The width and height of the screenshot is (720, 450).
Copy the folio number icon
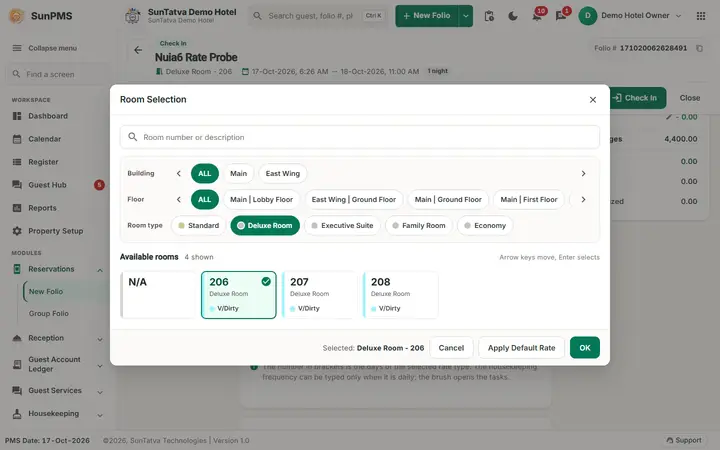[x=699, y=48]
